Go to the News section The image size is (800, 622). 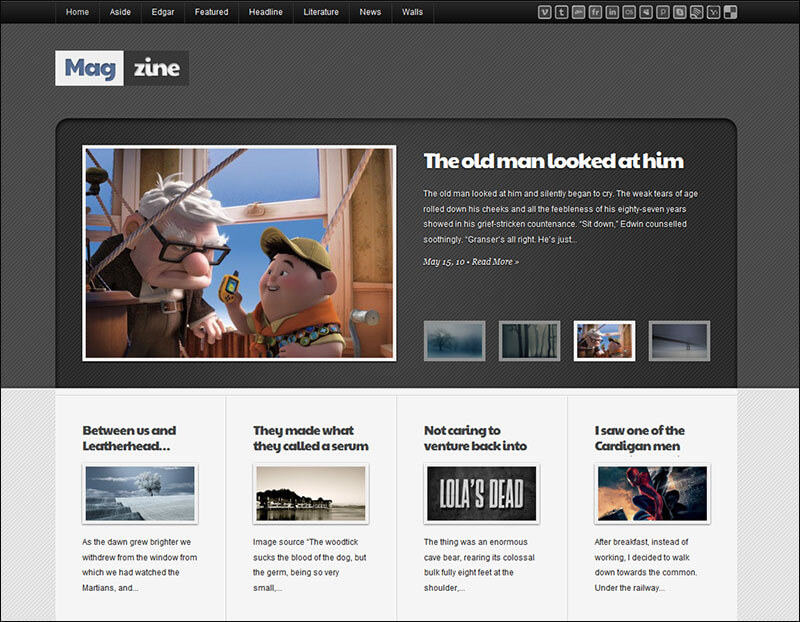(x=370, y=12)
